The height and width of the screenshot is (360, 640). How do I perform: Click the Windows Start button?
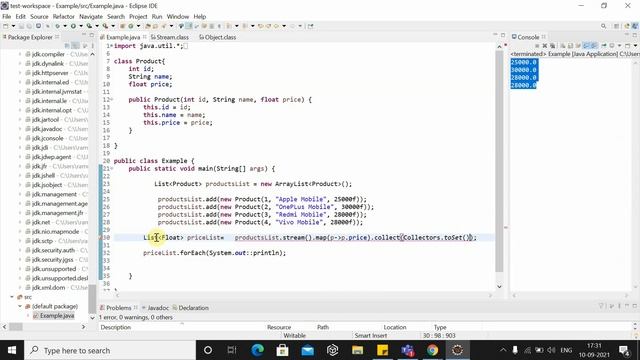tap(12, 350)
